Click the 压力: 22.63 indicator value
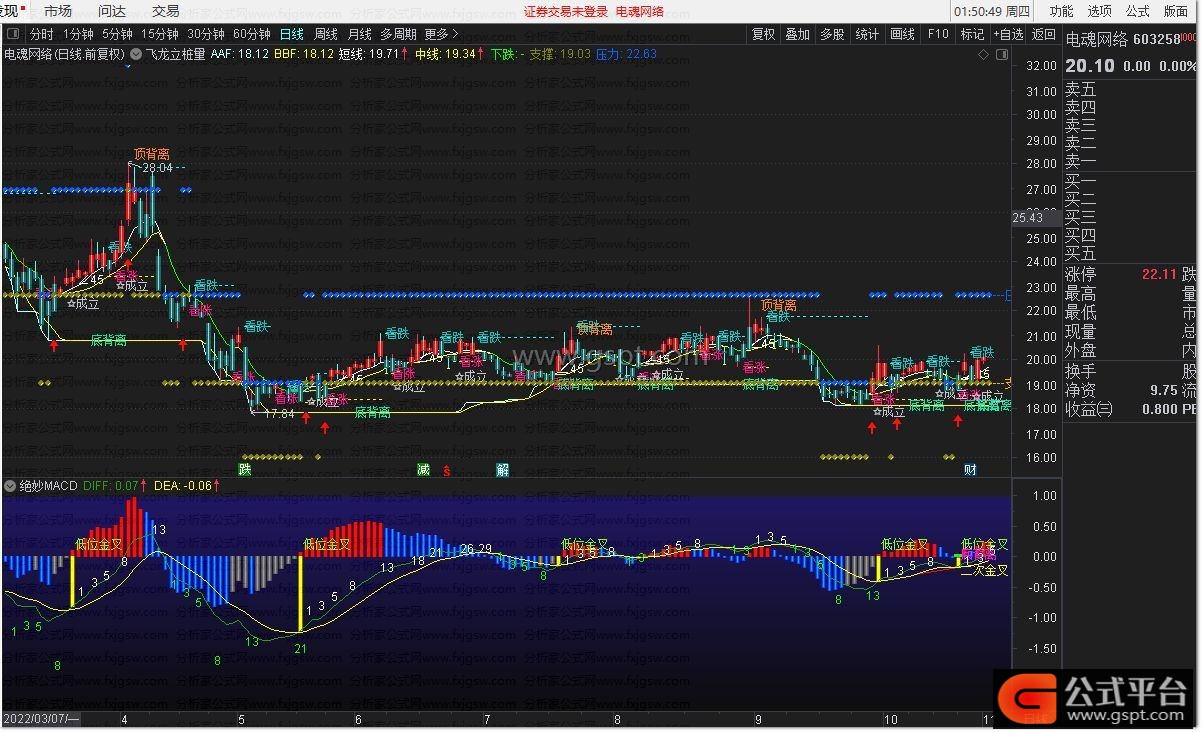Screen dimensions: 1203x732 [626, 54]
